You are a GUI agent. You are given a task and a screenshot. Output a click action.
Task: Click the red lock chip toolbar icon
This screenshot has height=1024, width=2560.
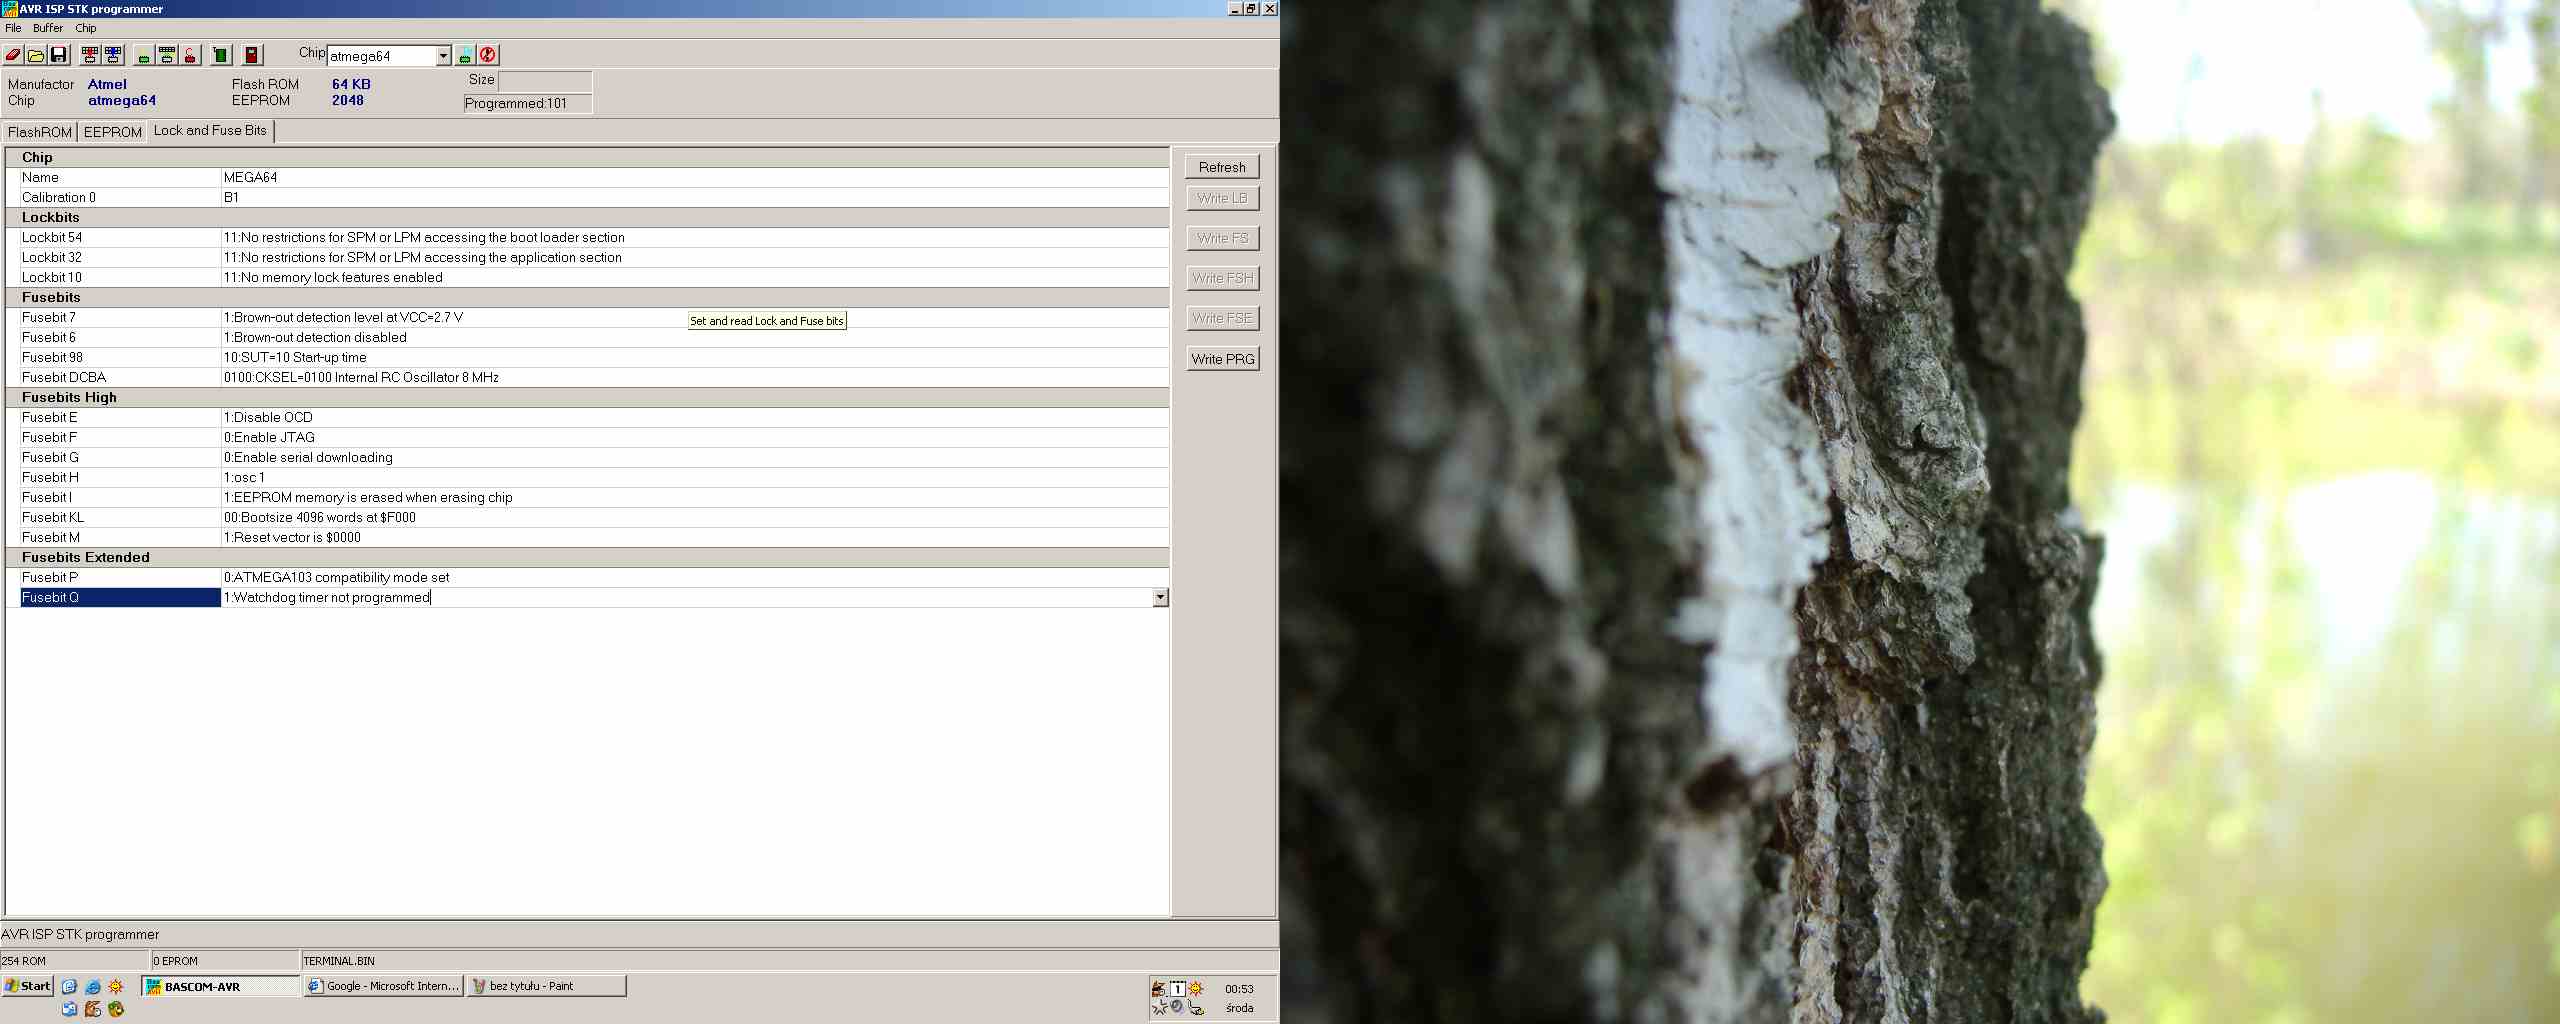[x=190, y=55]
